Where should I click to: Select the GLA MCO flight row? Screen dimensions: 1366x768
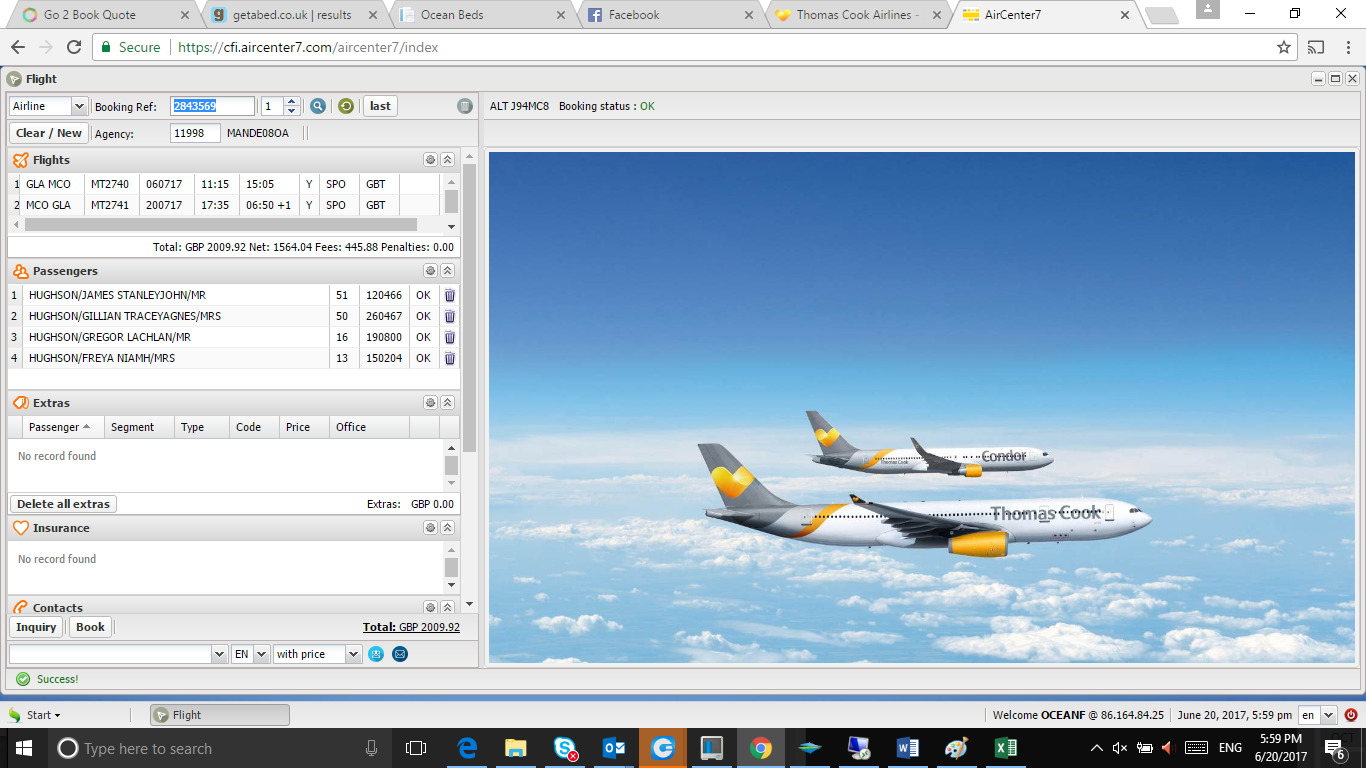[225, 184]
